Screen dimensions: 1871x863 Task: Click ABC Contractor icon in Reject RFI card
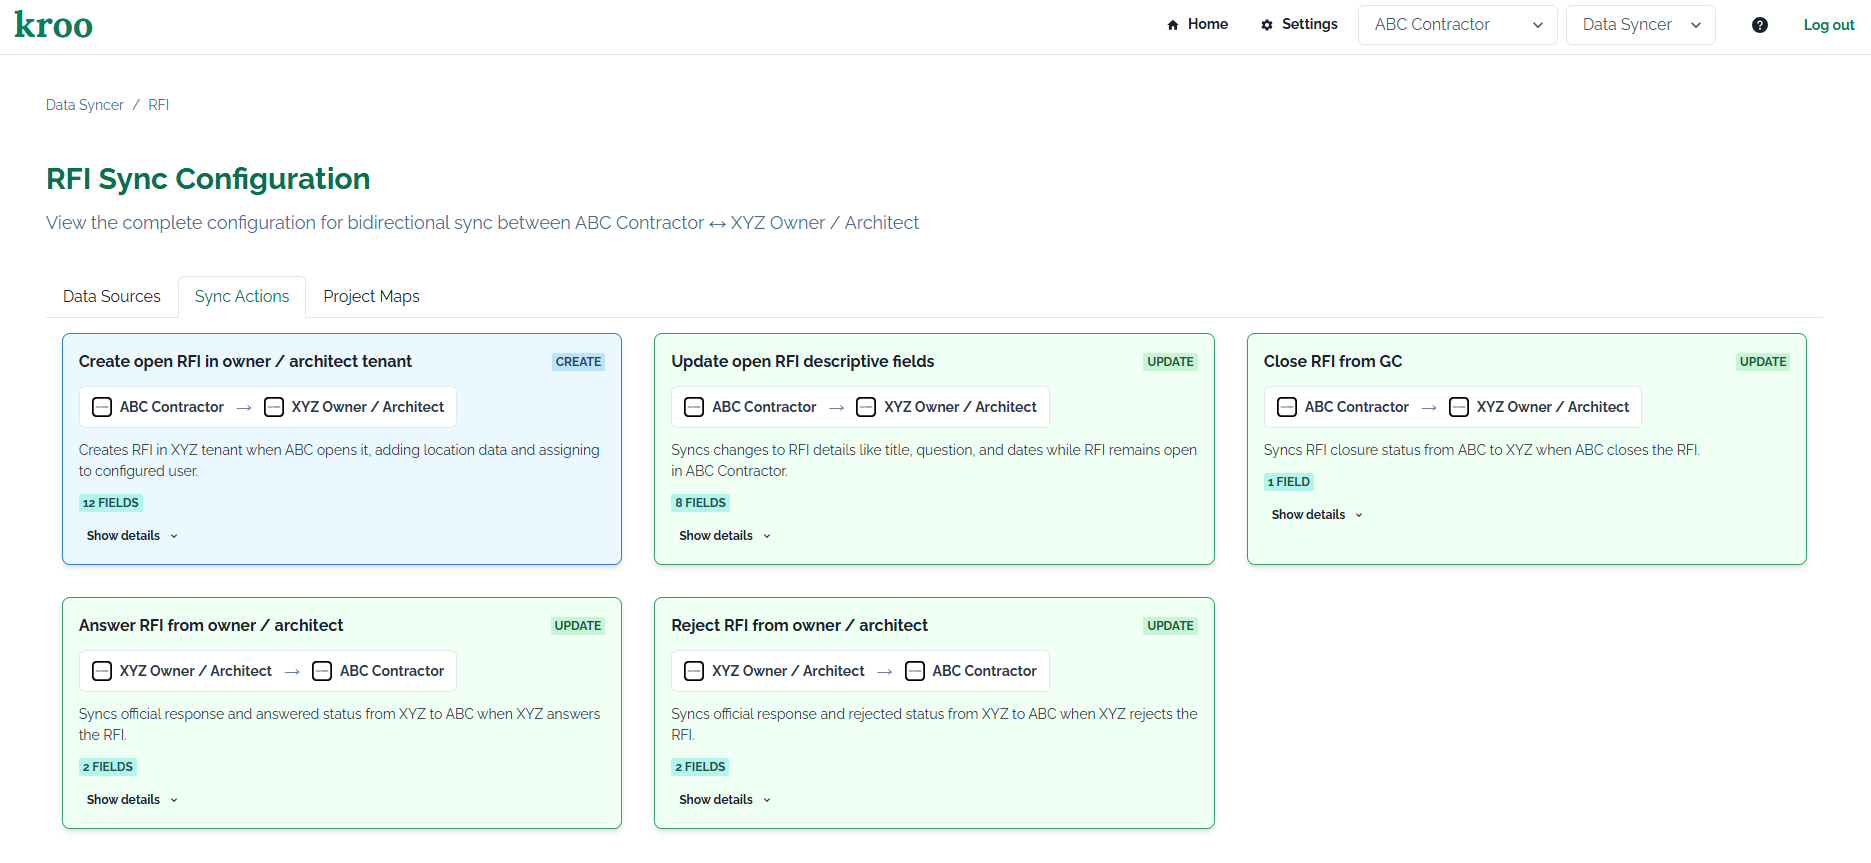(915, 671)
